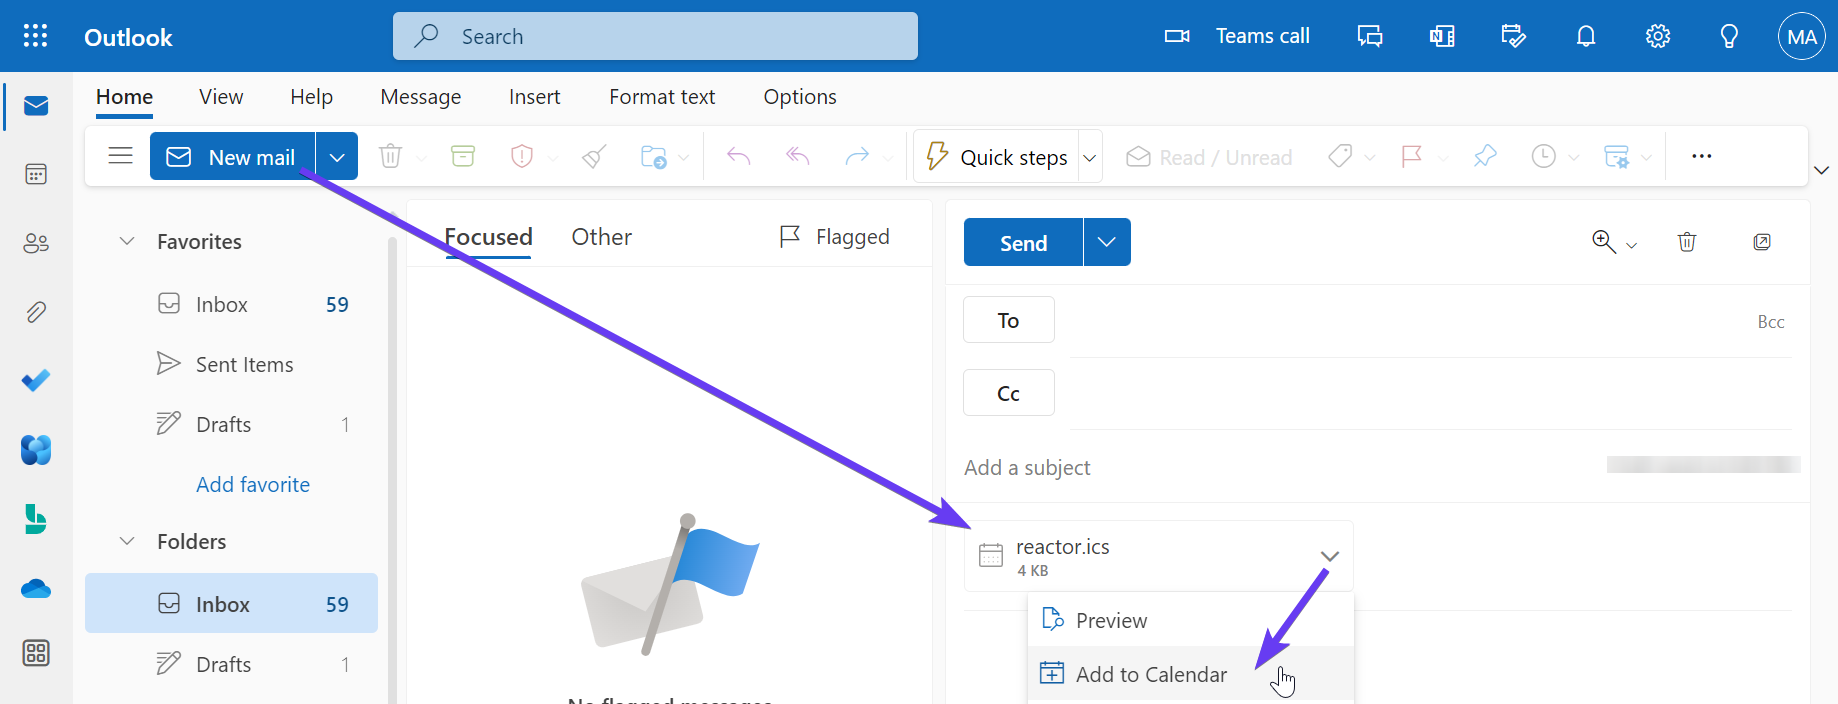Open My Day icon in header
Screen dimensions: 1838x704
[x=1514, y=36]
